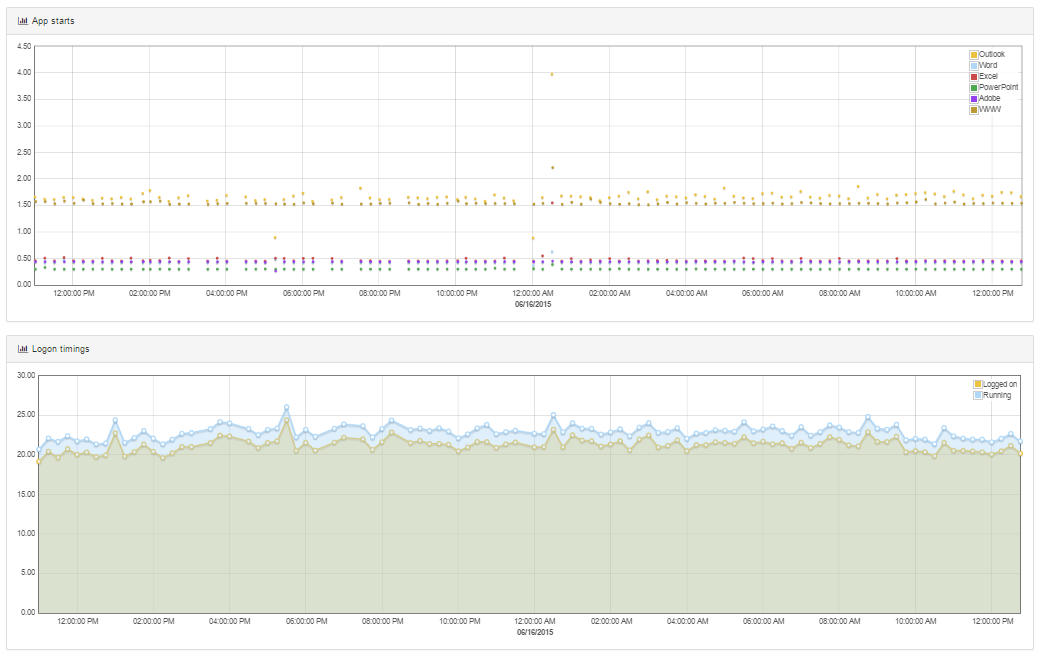Image resolution: width=1043 pixels, height=658 pixels.
Task: Select the Word legend label
Action: point(988,65)
